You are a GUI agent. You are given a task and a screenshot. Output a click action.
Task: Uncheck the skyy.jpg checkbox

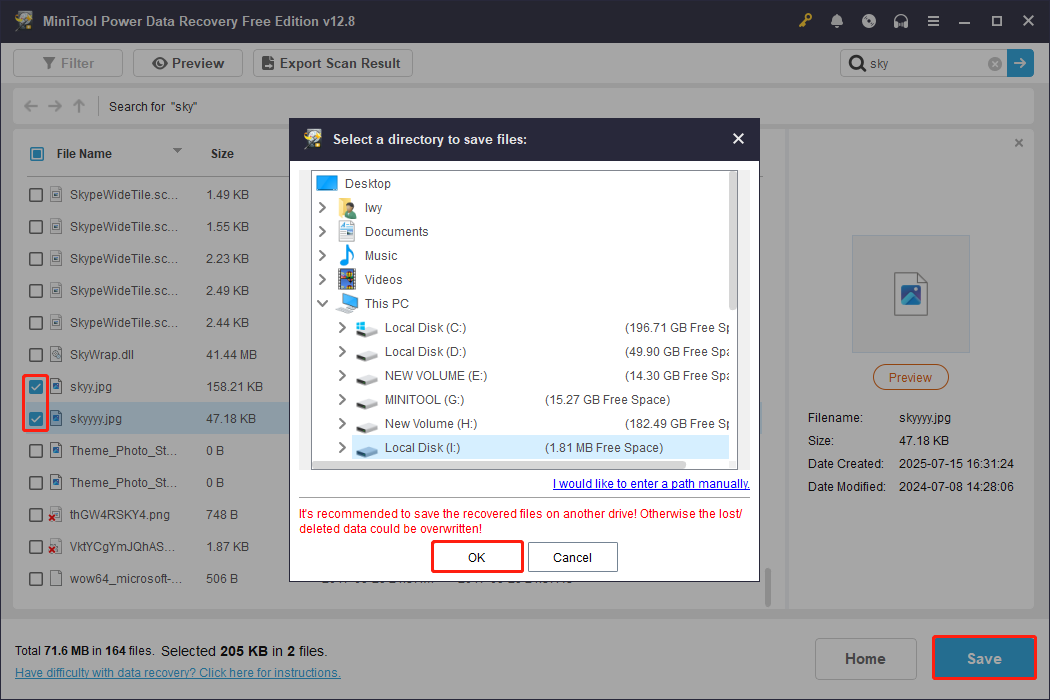click(35, 386)
